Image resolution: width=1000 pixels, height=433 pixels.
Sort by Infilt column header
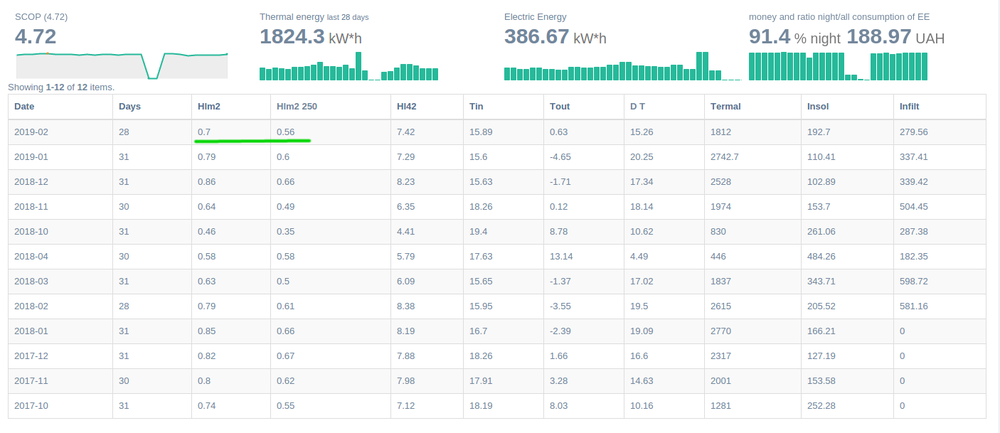point(910,106)
